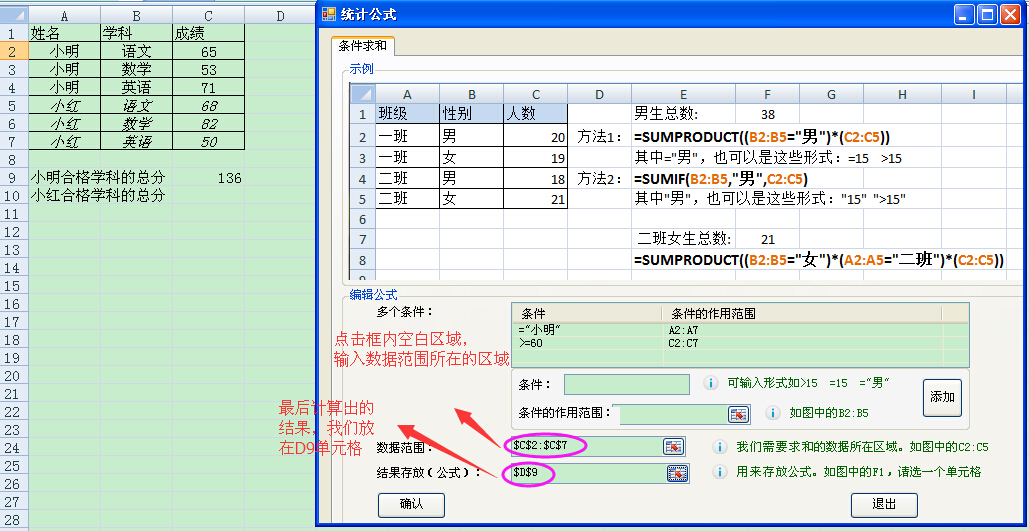Click info icon beside 结果存放 hint
The image size is (1029, 531).
coord(719,472)
